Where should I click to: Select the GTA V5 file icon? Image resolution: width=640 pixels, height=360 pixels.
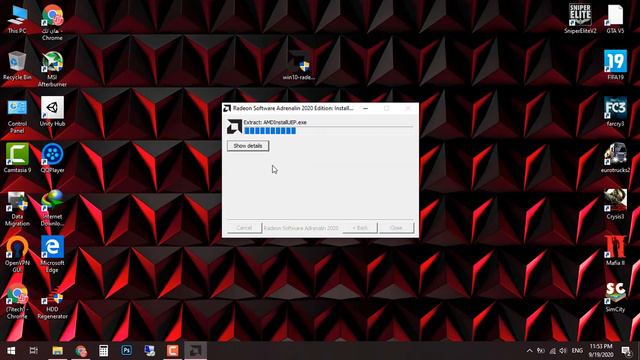point(615,20)
